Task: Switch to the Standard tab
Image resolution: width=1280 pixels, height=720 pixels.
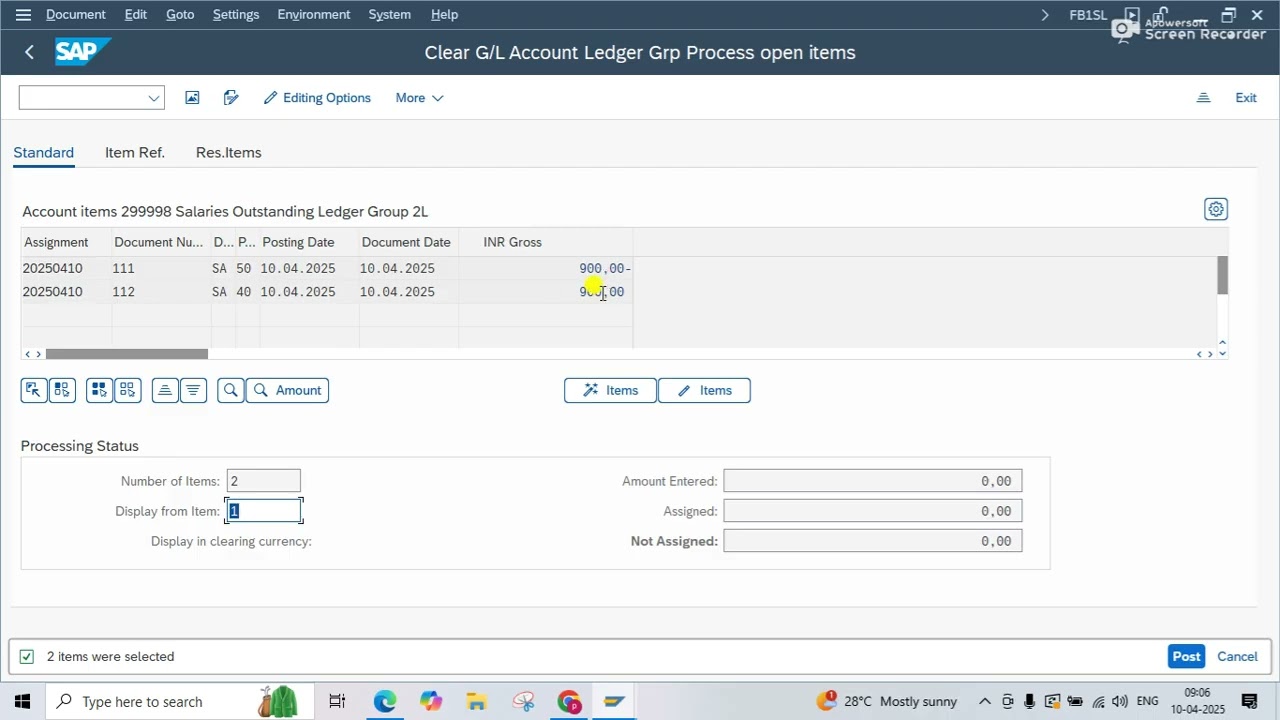Action: 43,153
